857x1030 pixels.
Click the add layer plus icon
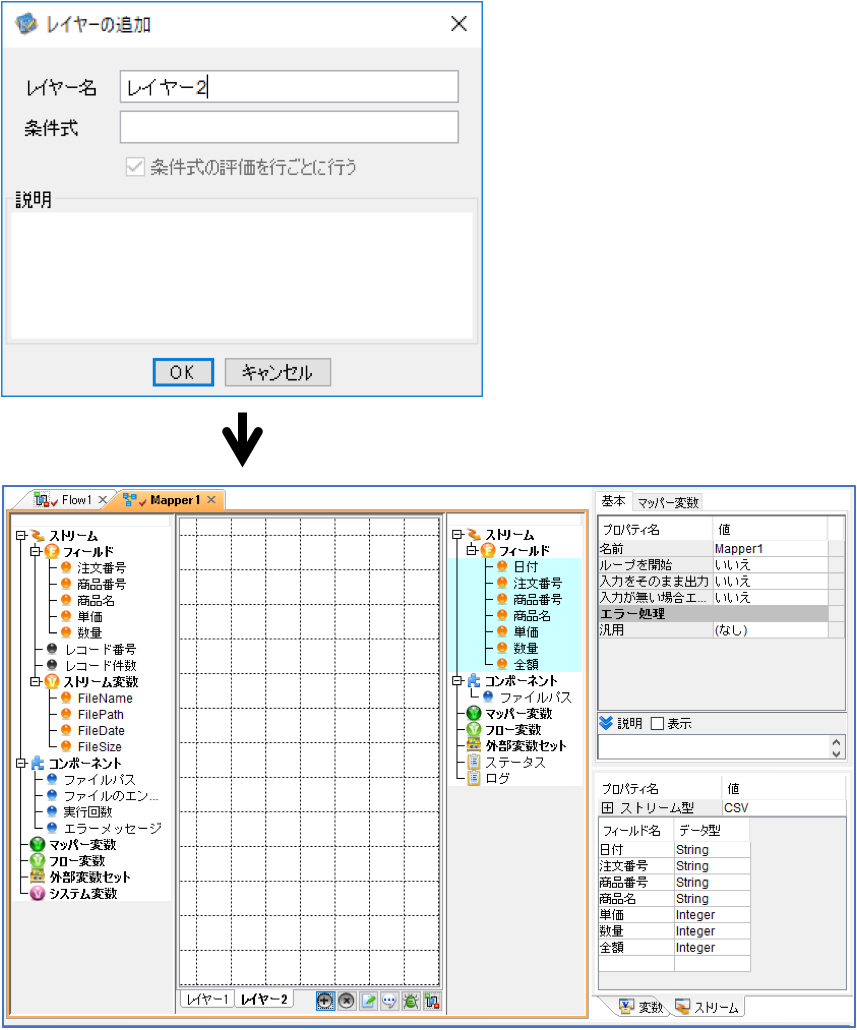coord(325,1000)
